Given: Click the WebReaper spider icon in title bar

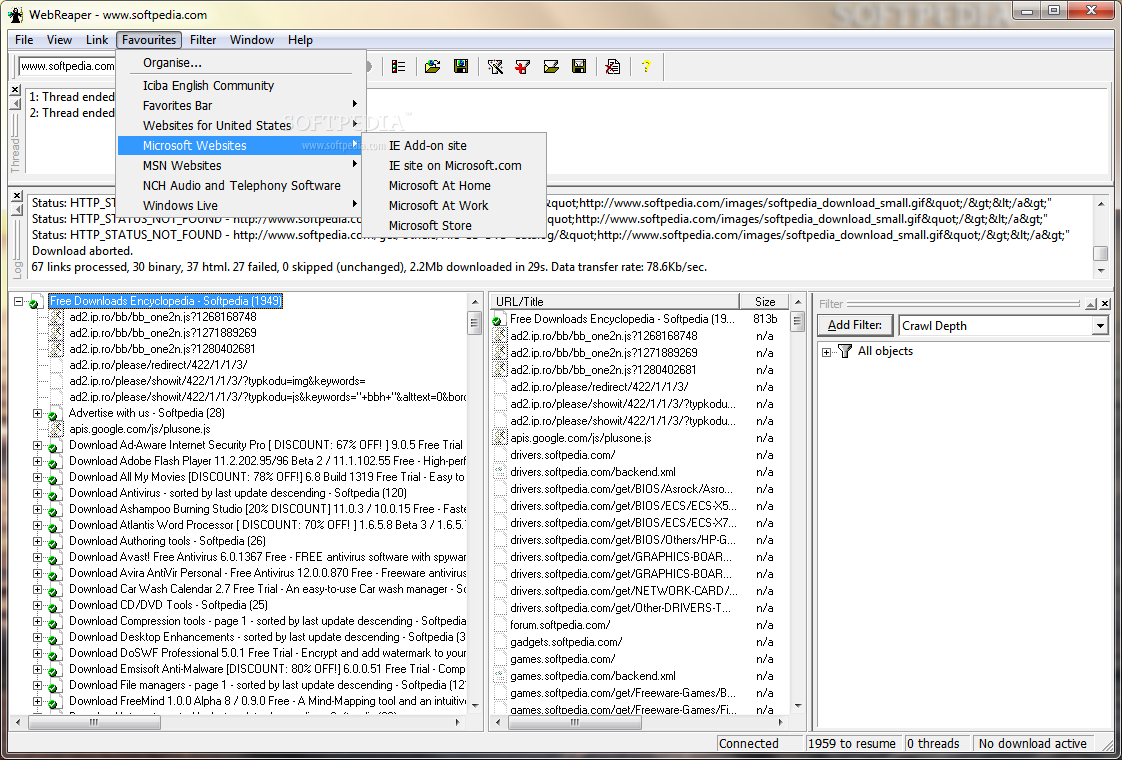Looking at the screenshot, I should 16,14.
